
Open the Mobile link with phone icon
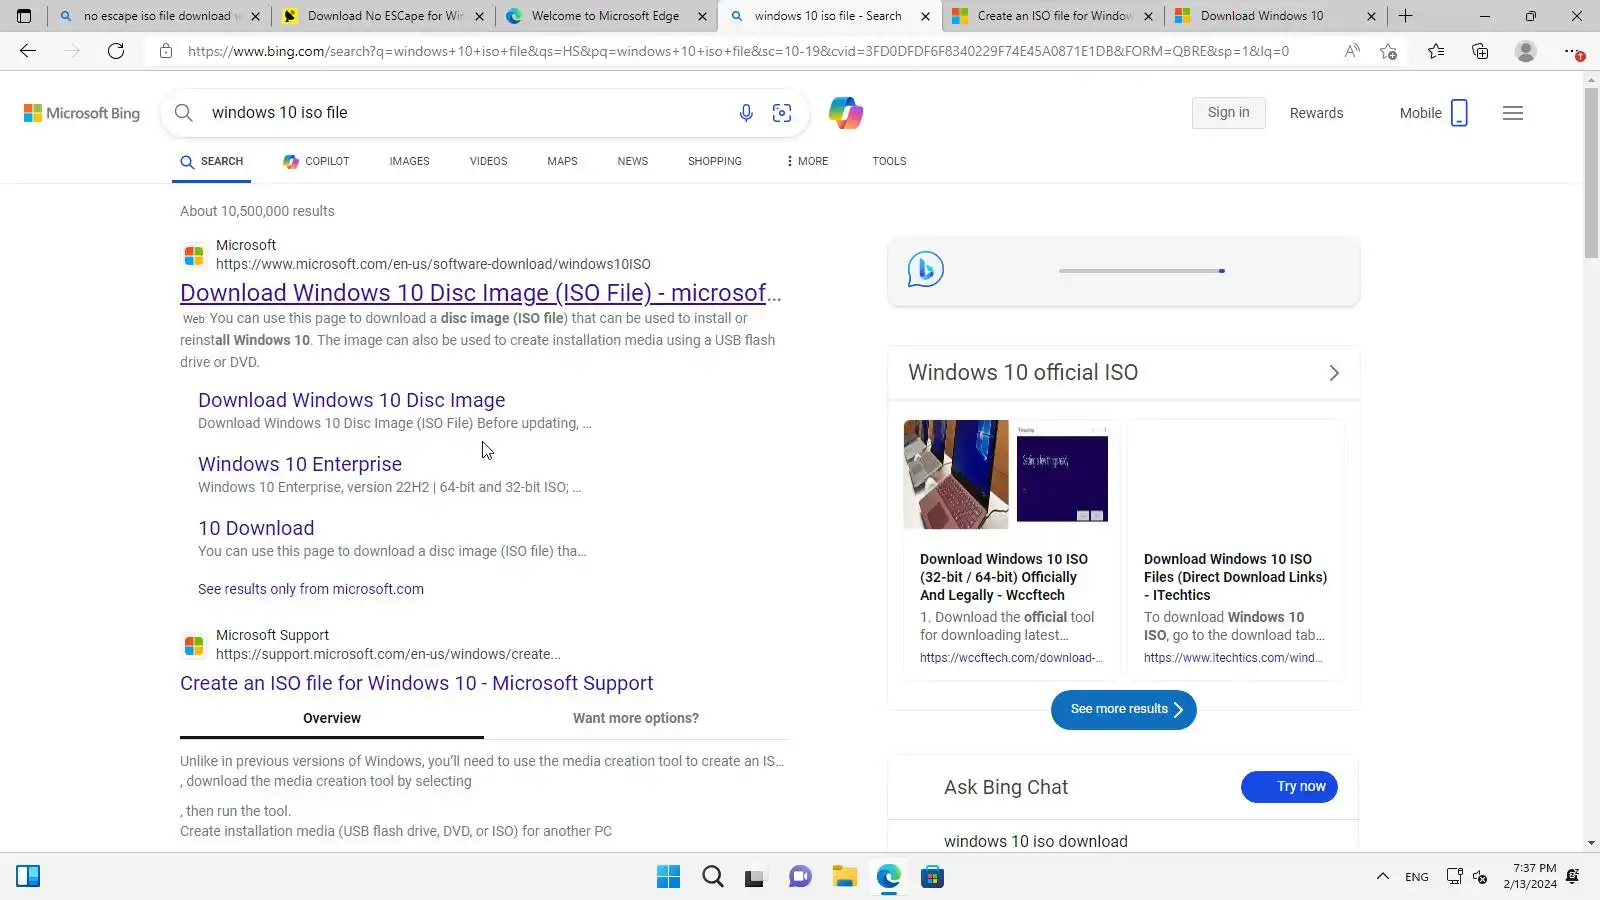[x=1434, y=113]
